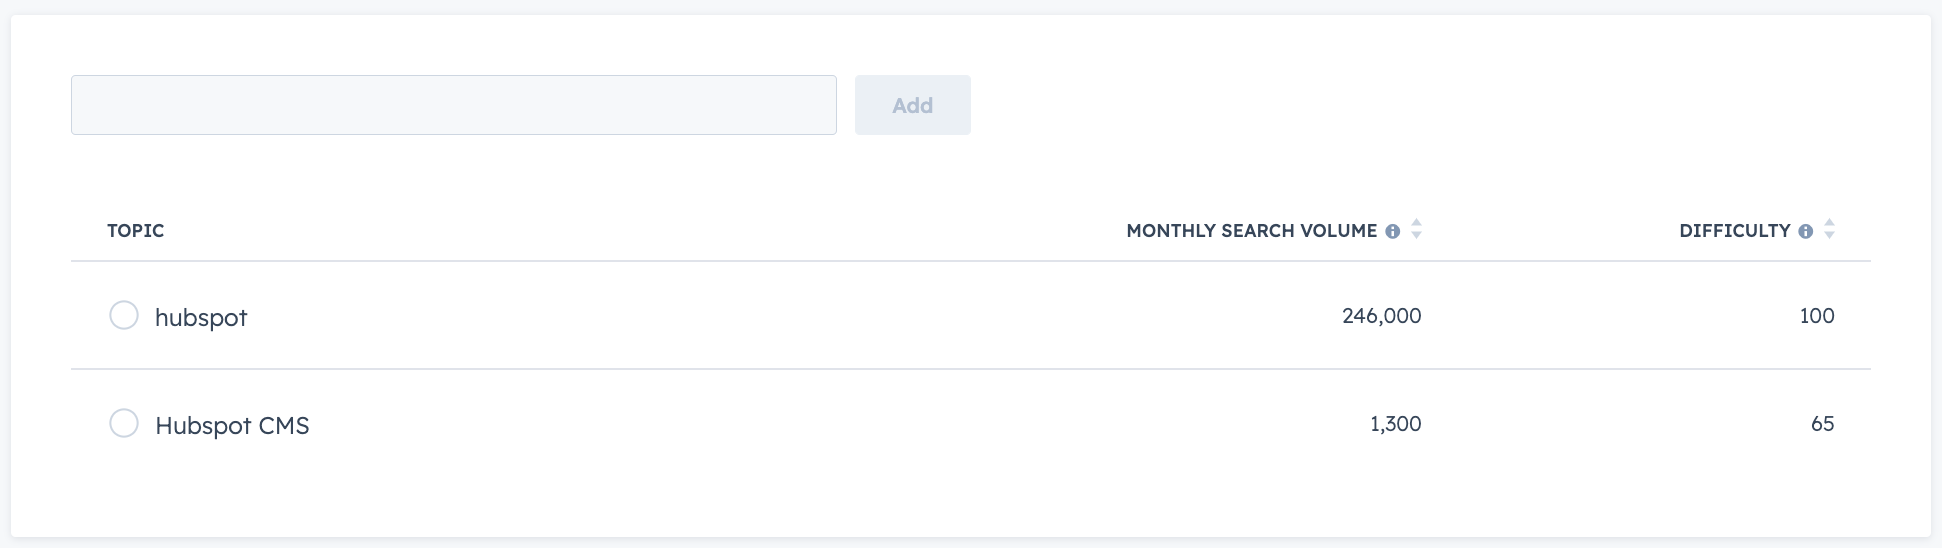Click the 246,000 search volume value
Viewport: 1942px width, 548px height.
[x=1381, y=316]
